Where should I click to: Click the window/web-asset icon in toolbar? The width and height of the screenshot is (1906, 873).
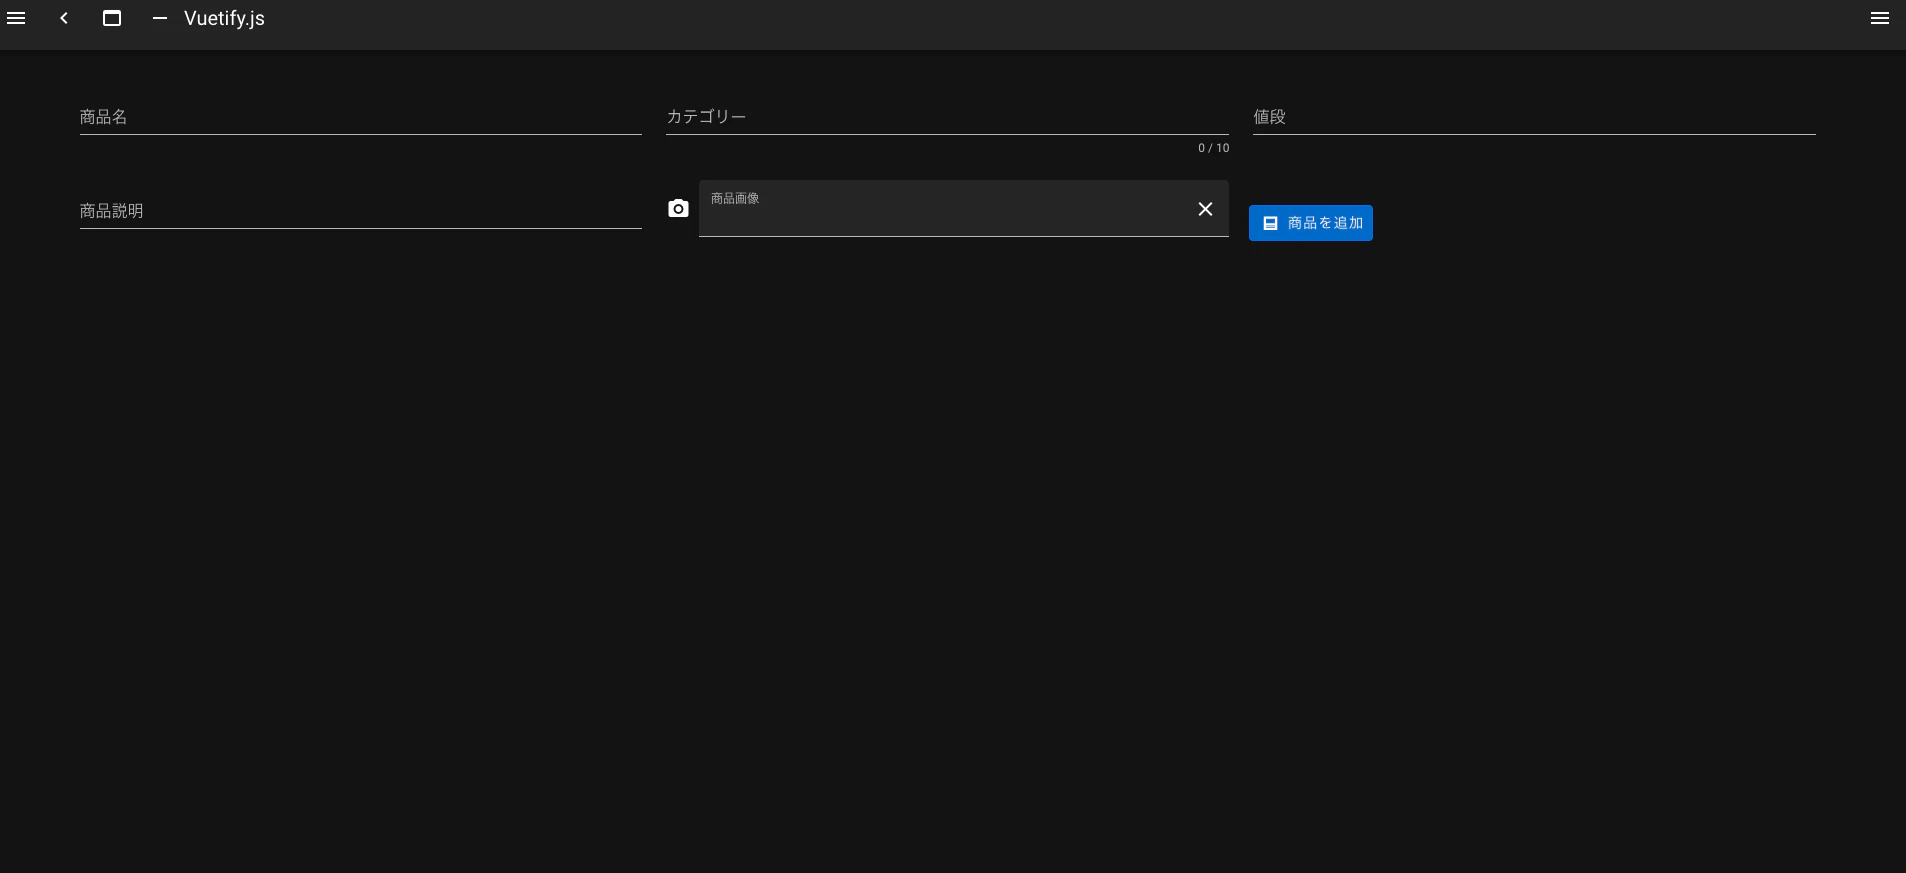point(112,18)
